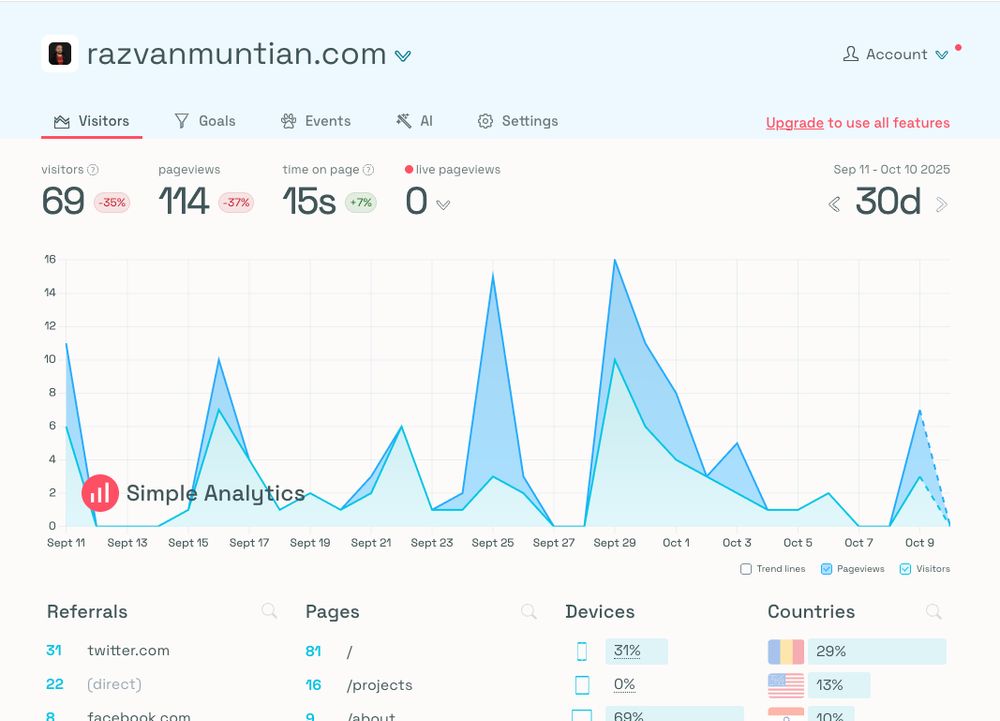
Task: Click the 0% tablet device value
Action: click(x=624, y=685)
